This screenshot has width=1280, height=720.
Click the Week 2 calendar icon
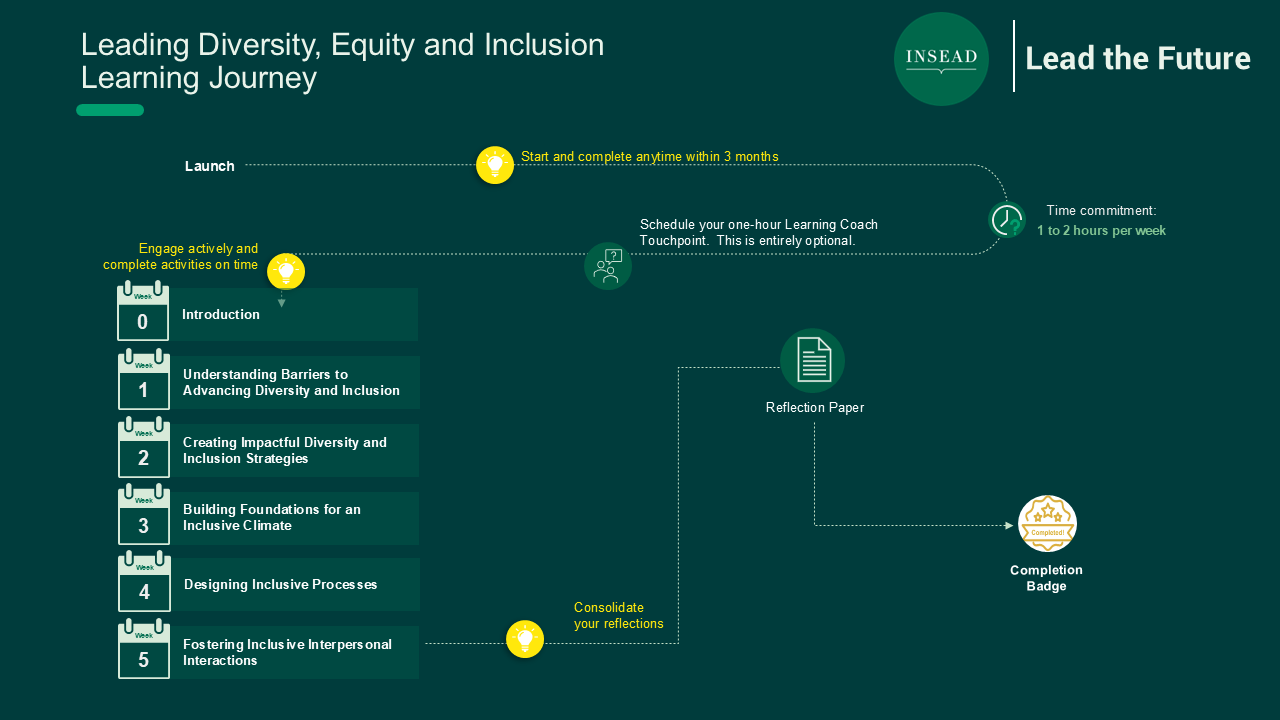144,448
